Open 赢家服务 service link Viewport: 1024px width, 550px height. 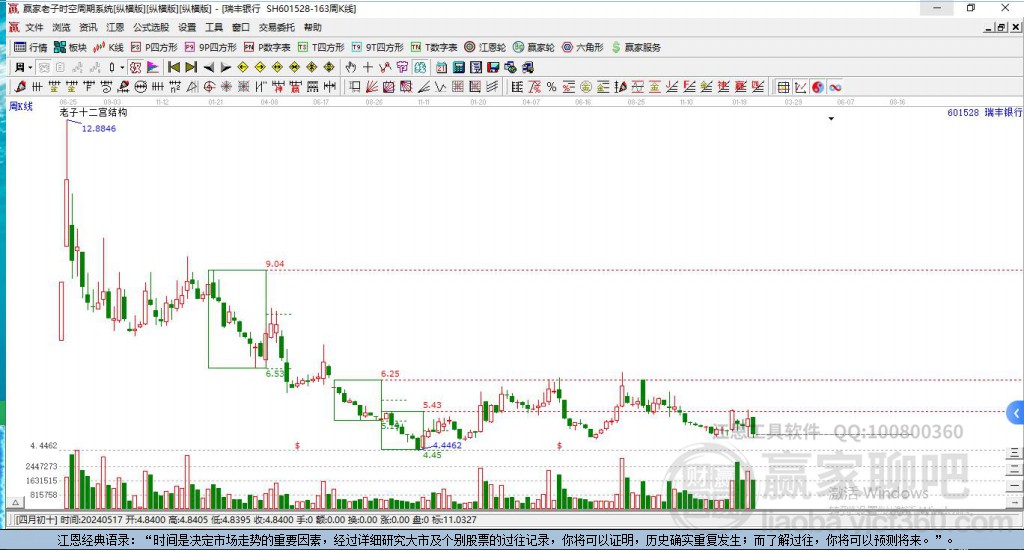pyautogui.click(x=636, y=47)
